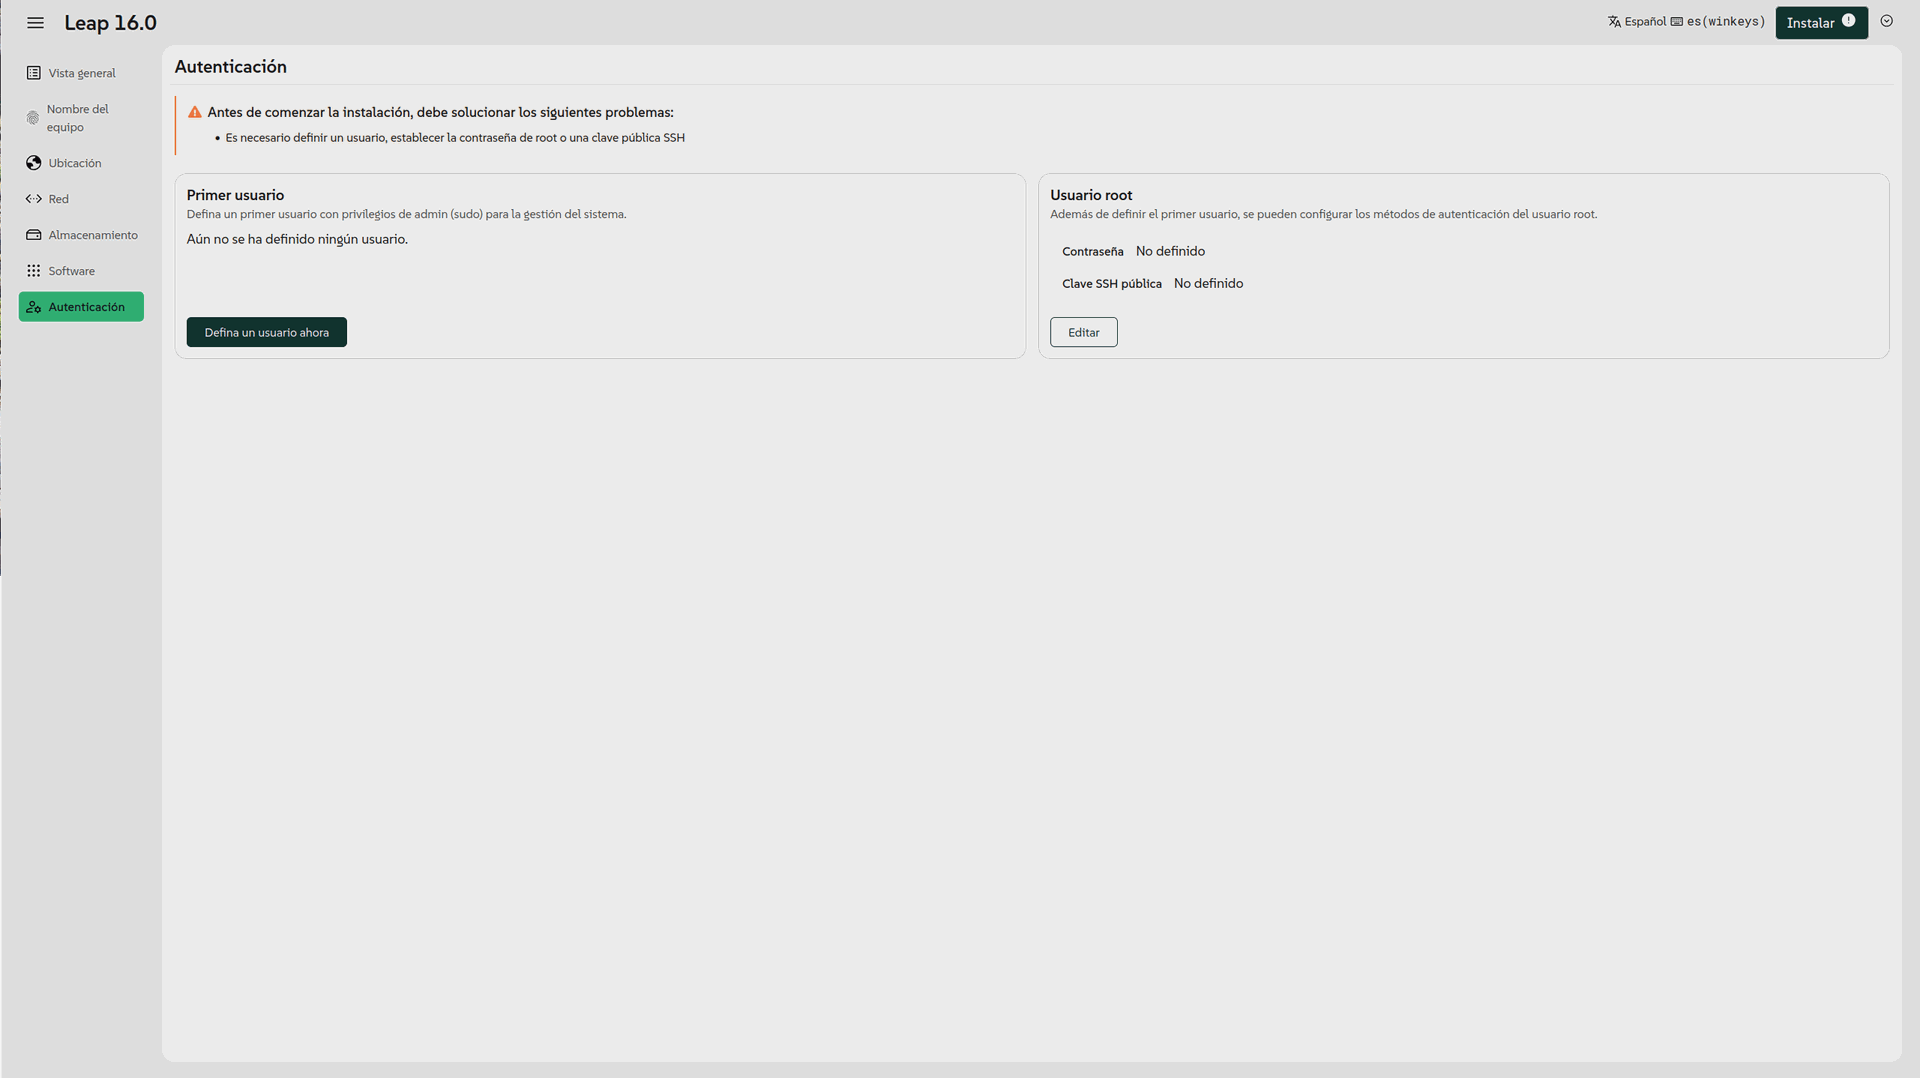Click the alert badge on the Instalar button
The image size is (1920, 1078).
tap(1848, 21)
